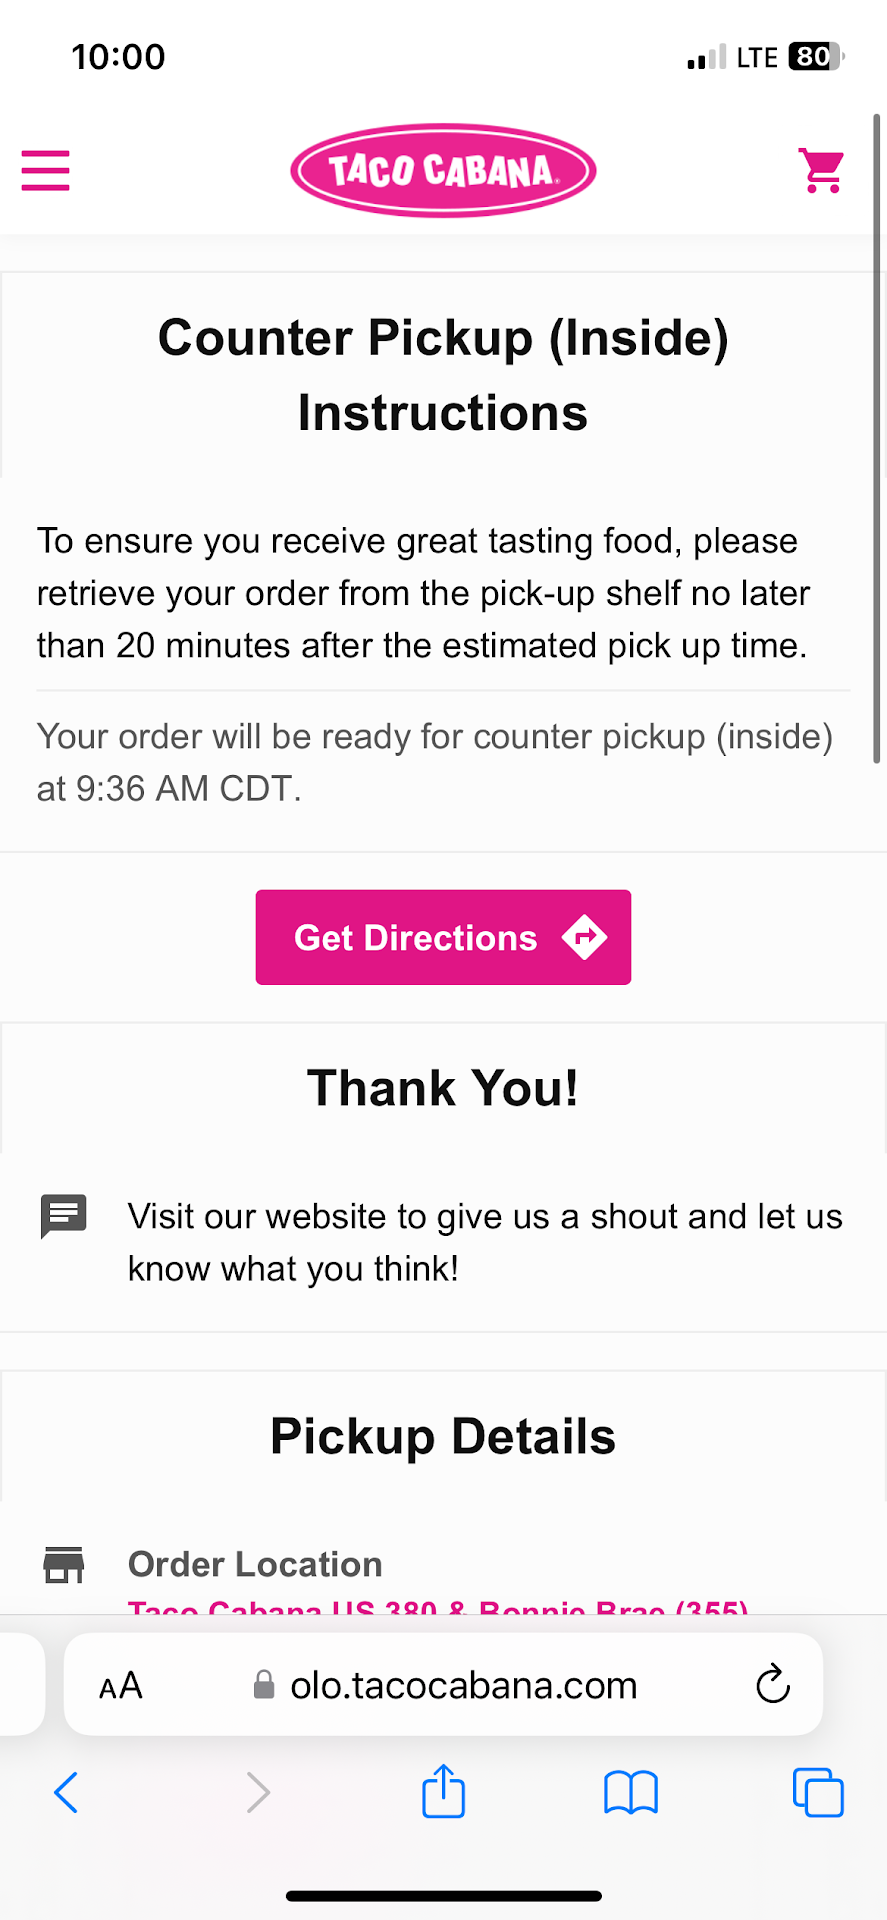The height and width of the screenshot is (1920, 887).
Task: Show all open Safari tabs
Action: click(818, 1792)
